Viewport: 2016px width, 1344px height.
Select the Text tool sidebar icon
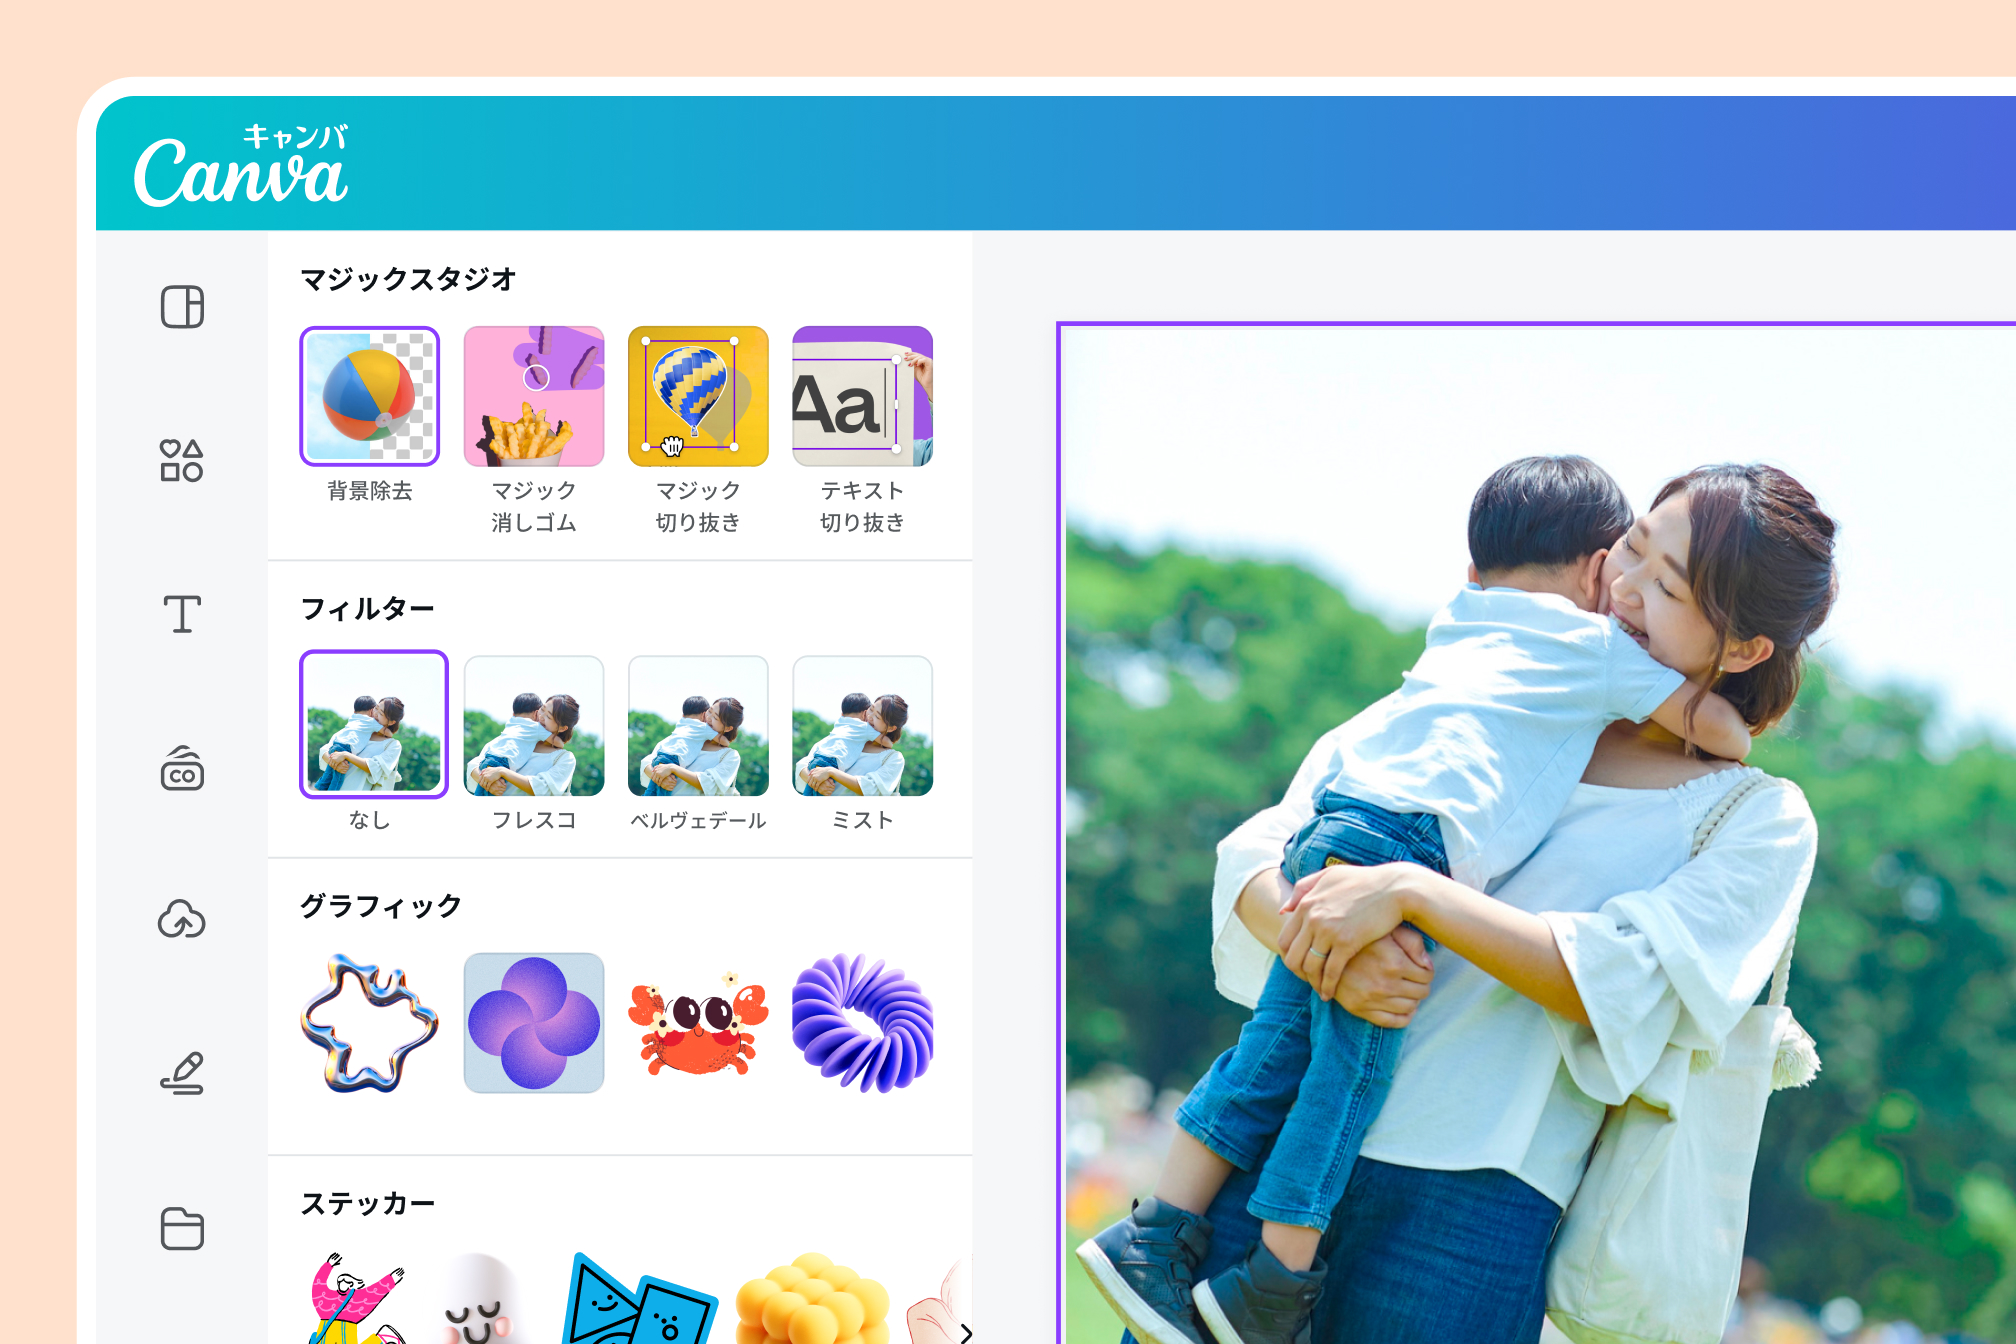pos(182,614)
